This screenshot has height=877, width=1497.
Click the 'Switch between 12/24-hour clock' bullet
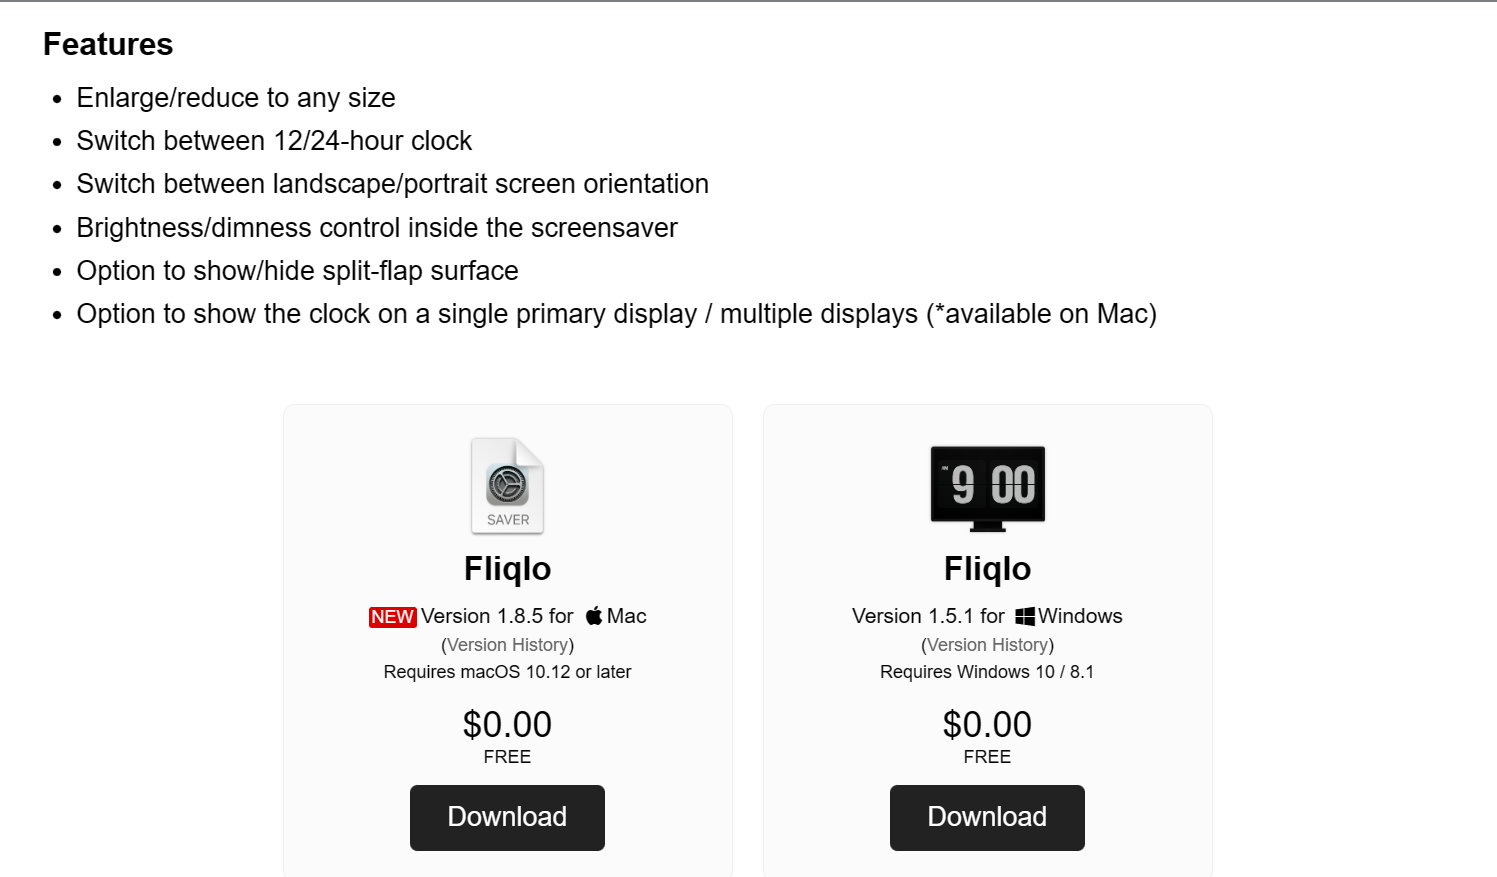(273, 140)
